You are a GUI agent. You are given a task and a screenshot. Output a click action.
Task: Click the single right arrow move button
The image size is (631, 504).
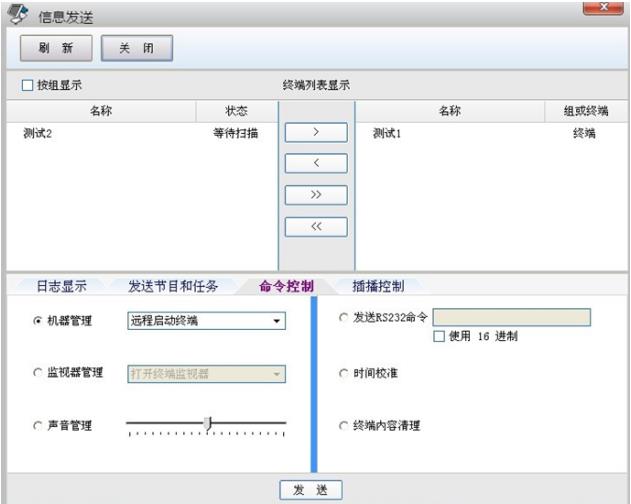pos(316,132)
